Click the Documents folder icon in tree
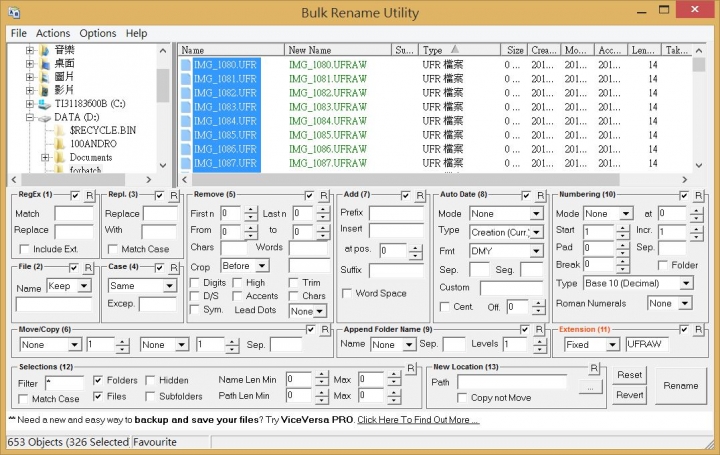Viewport: 720px width, 455px height. point(60,158)
